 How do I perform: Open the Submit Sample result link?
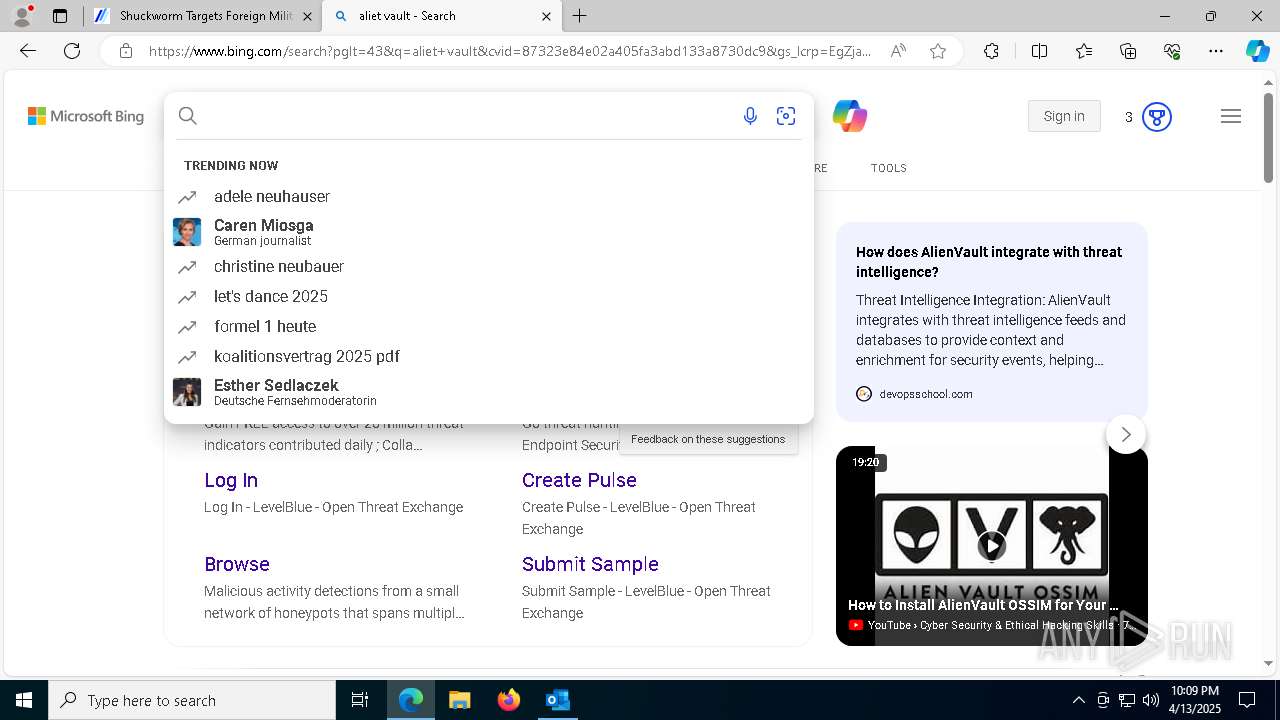pyautogui.click(x=590, y=564)
